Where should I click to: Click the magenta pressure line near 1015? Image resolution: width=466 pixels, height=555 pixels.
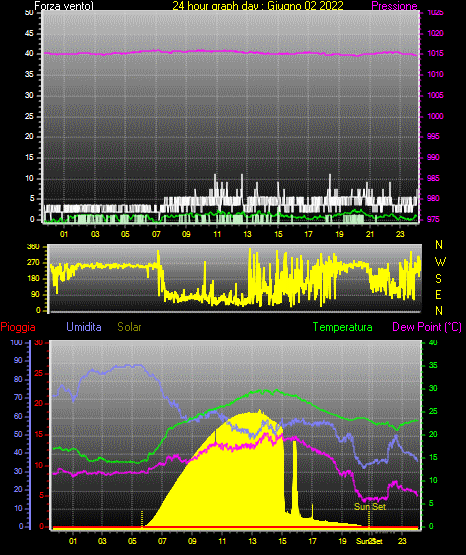coord(230,52)
